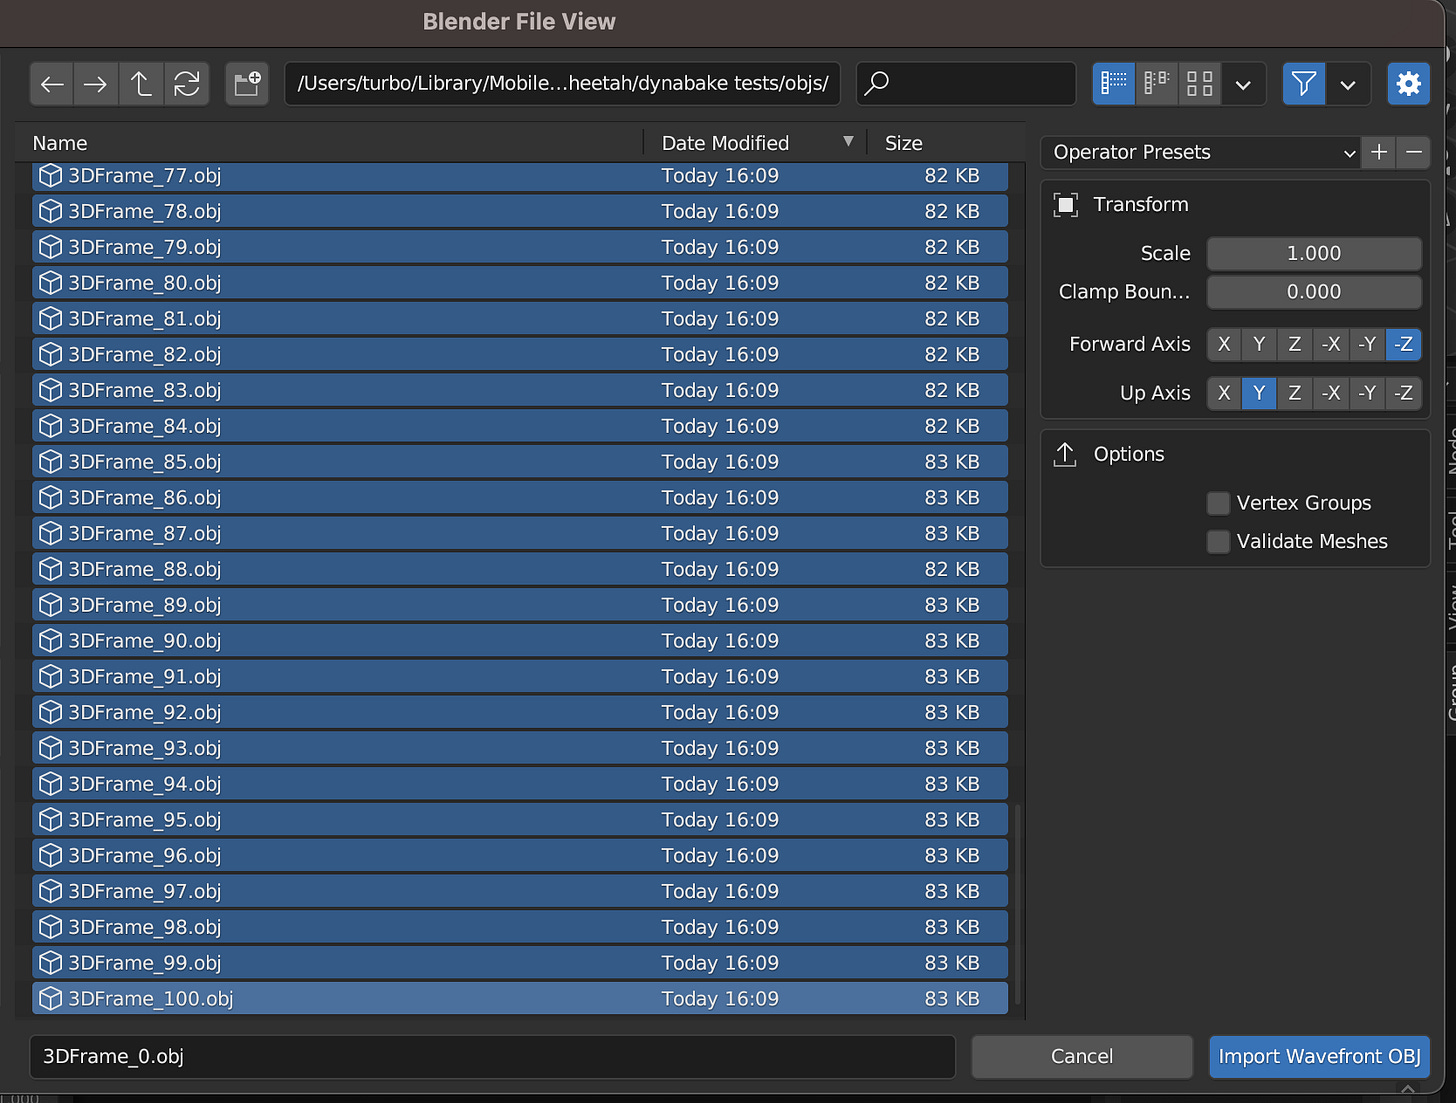
Task: Click the OBJ icon of 3DFrame_94.obj
Action: [x=50, y=783]
